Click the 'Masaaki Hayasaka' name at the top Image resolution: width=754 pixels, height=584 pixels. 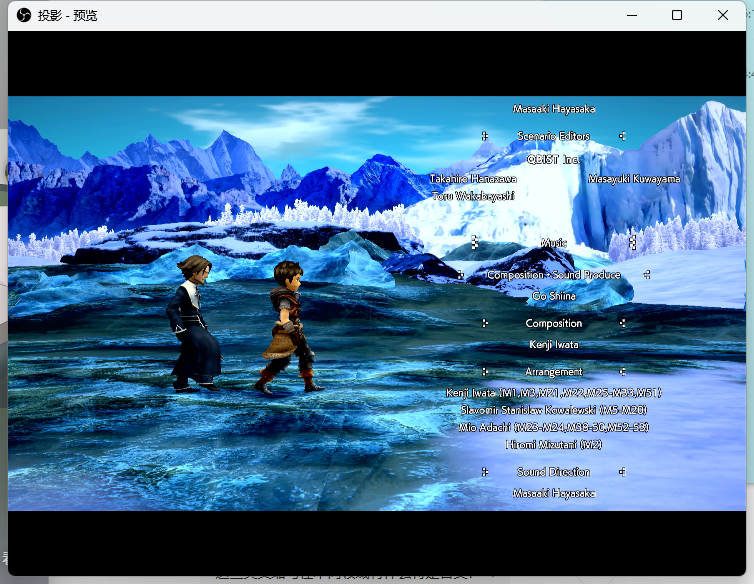[x=553, y=109]
